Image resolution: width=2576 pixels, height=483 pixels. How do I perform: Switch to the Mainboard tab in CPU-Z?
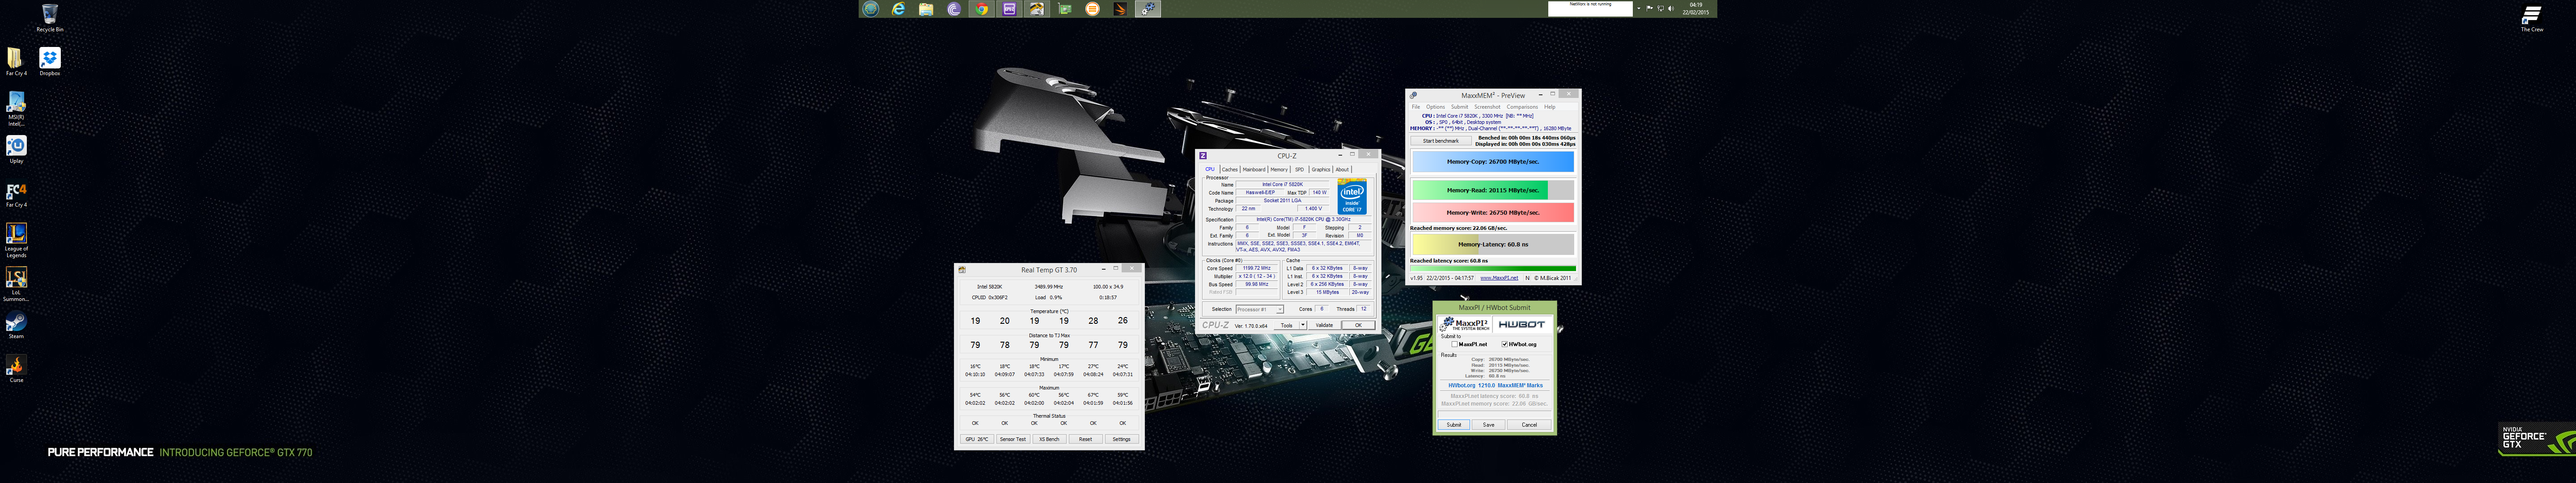[x=1254, y=169]
